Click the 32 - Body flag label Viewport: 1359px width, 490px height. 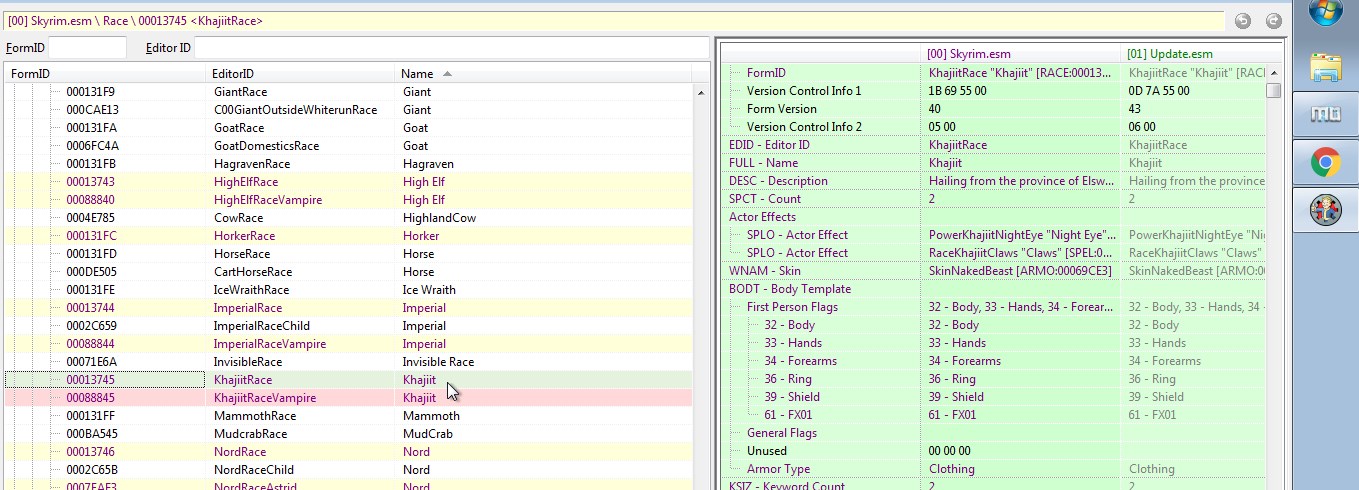(x=790, y=325)
